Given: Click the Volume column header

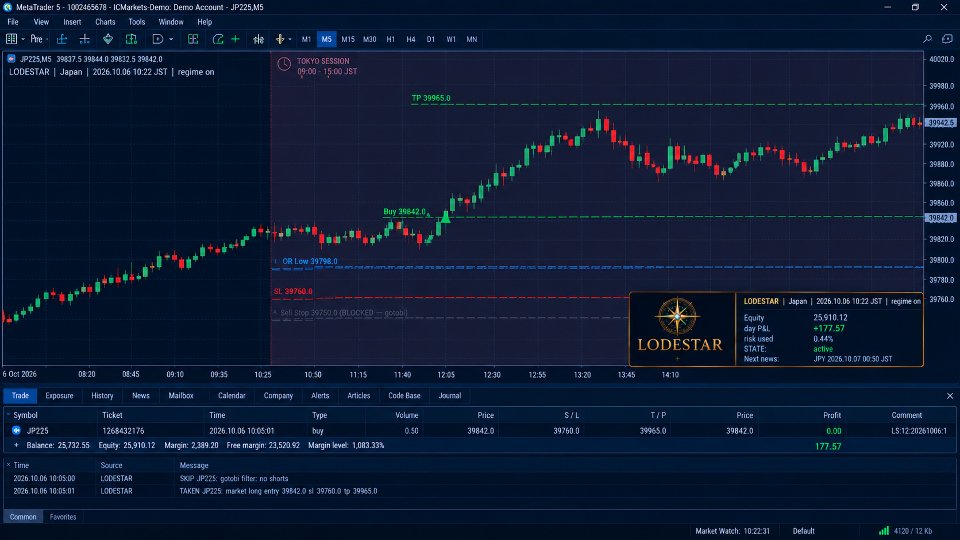Looking at the screenshot, I should click(x=407, y=415).
